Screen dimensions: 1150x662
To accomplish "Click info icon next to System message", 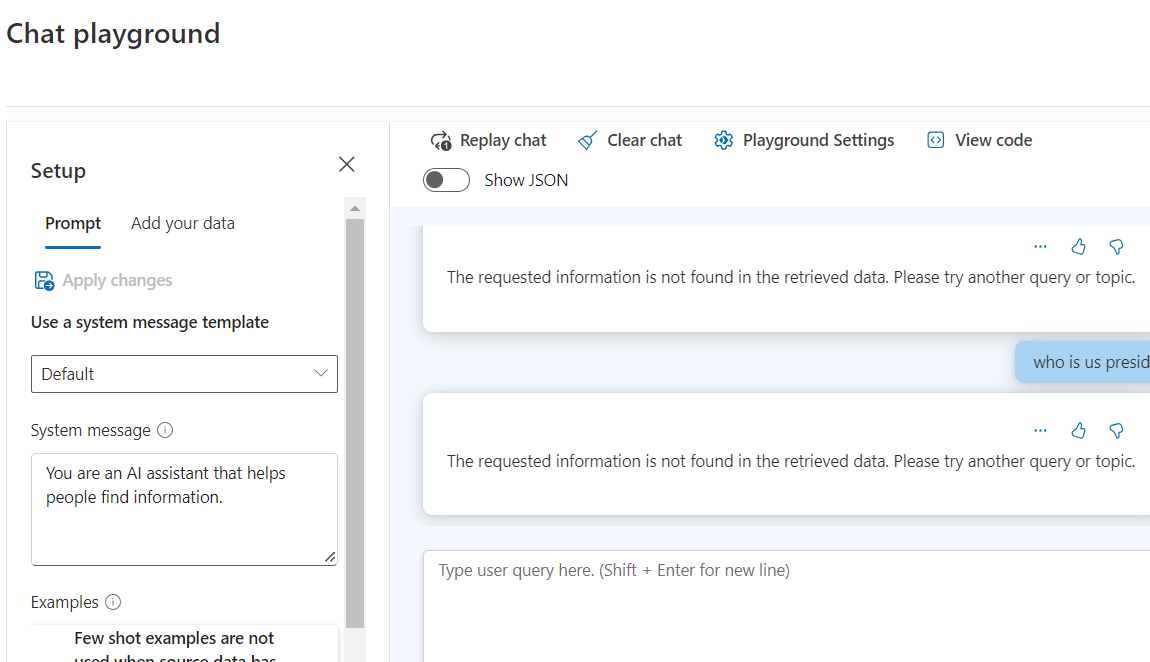I will 165,430.
